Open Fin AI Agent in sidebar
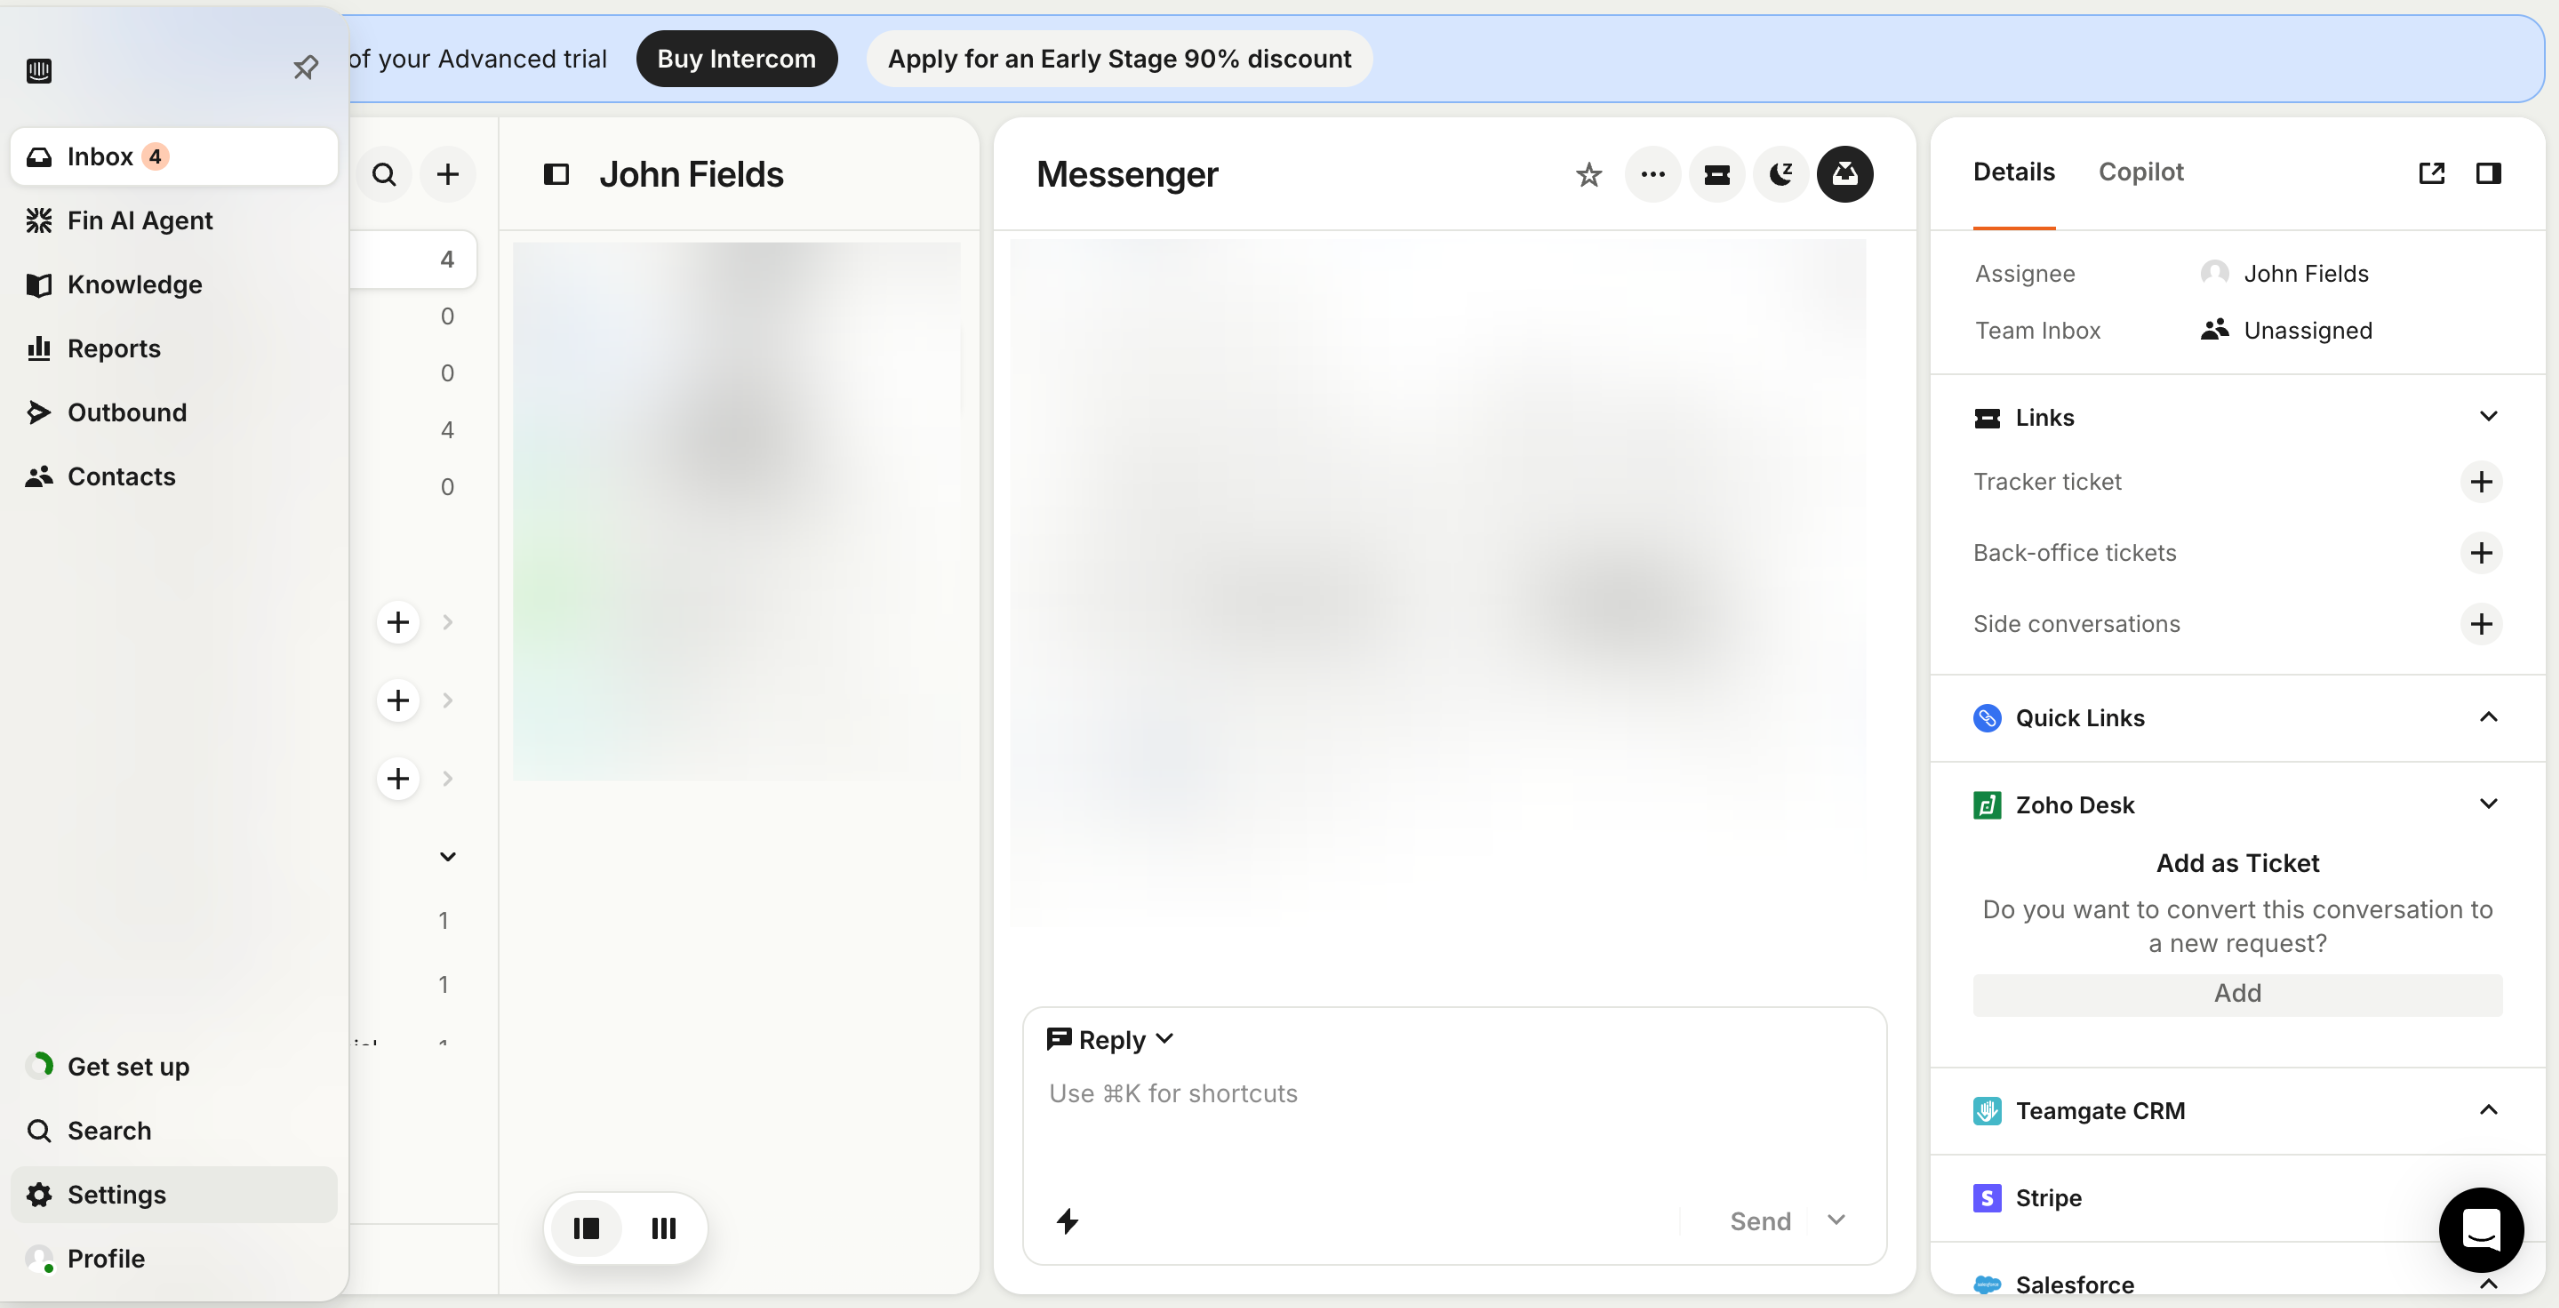 [x=140, y=220]
